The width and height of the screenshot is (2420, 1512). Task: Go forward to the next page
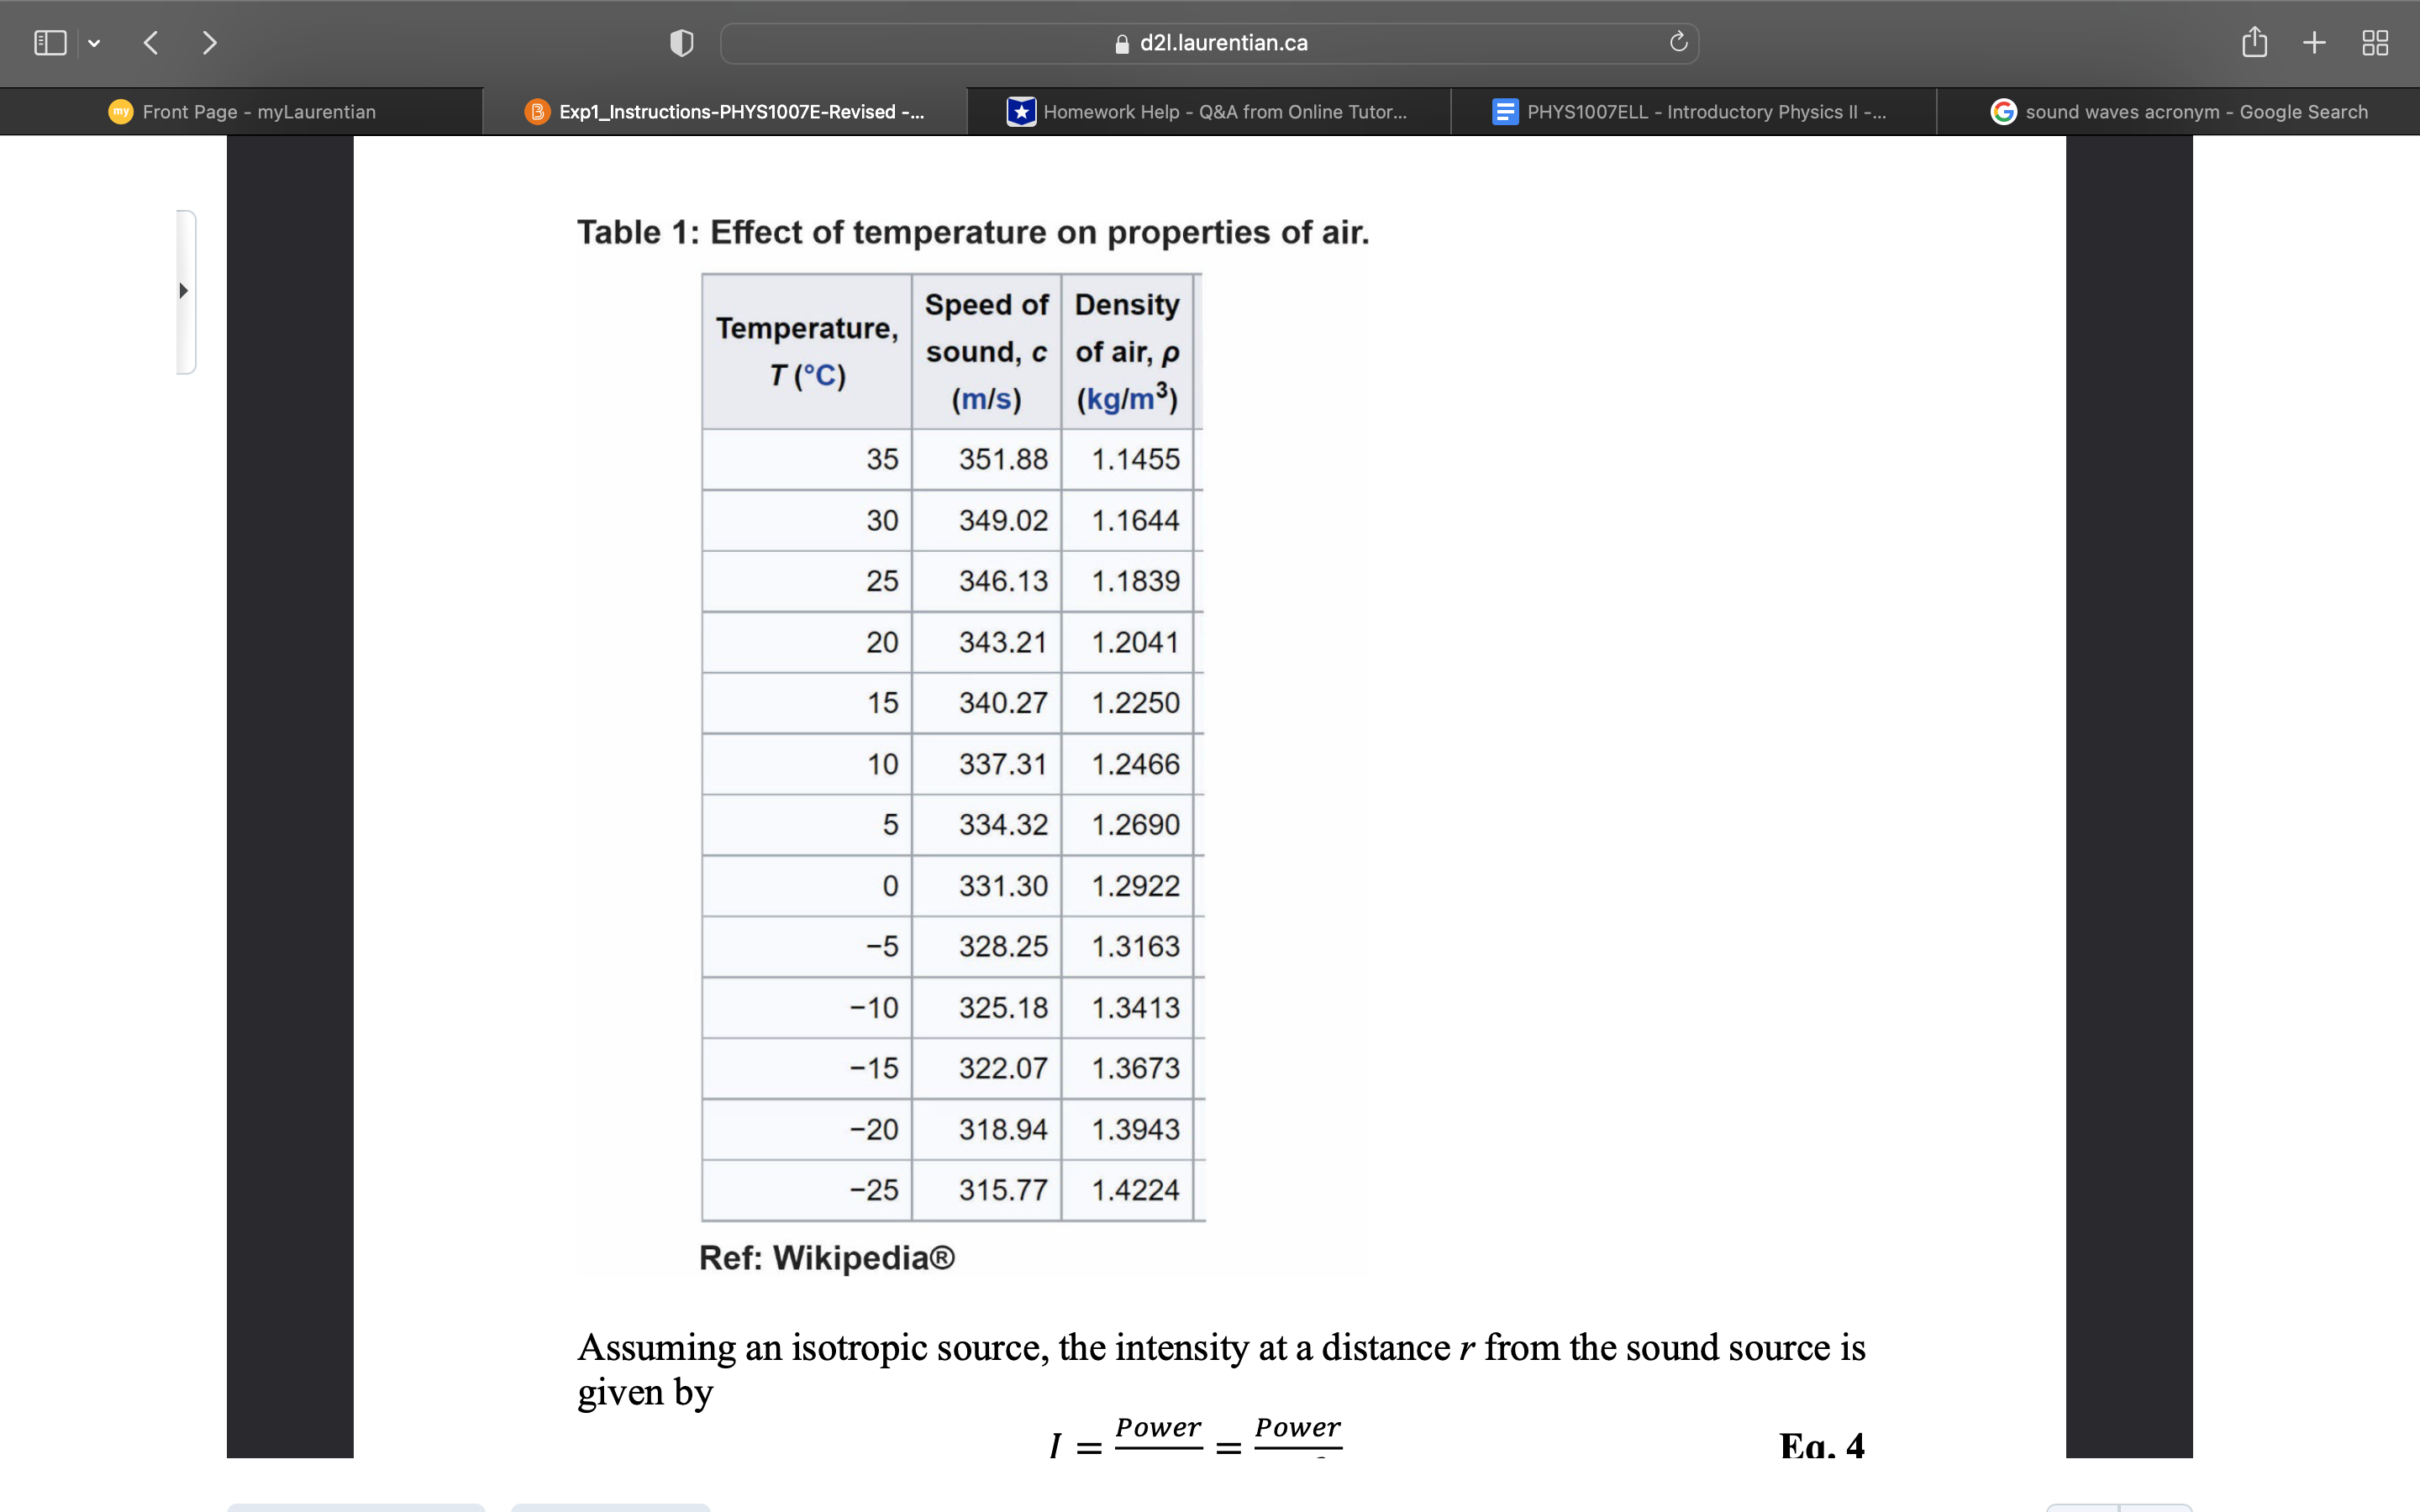click(x=209, y=43)
